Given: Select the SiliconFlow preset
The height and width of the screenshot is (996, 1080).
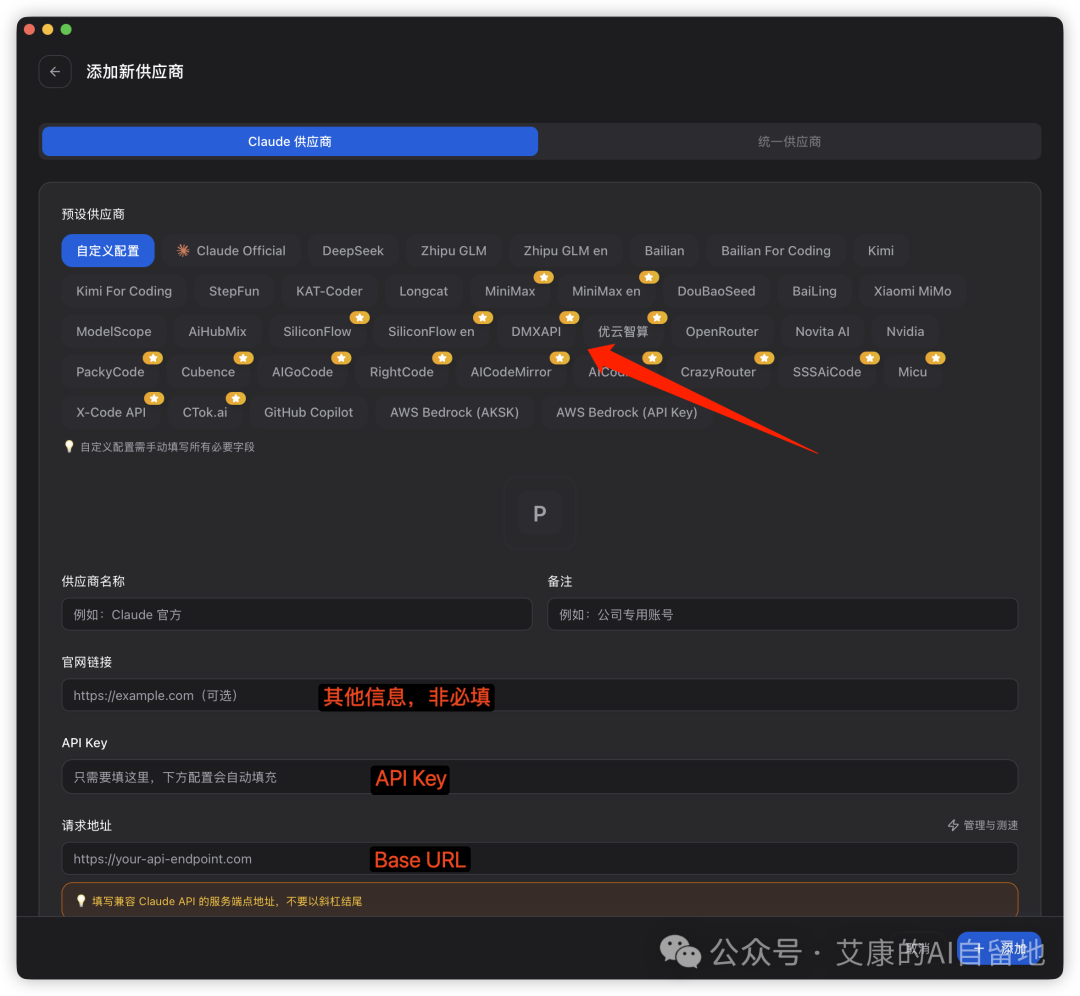Looking at the screenshot, I should (318, 332).
